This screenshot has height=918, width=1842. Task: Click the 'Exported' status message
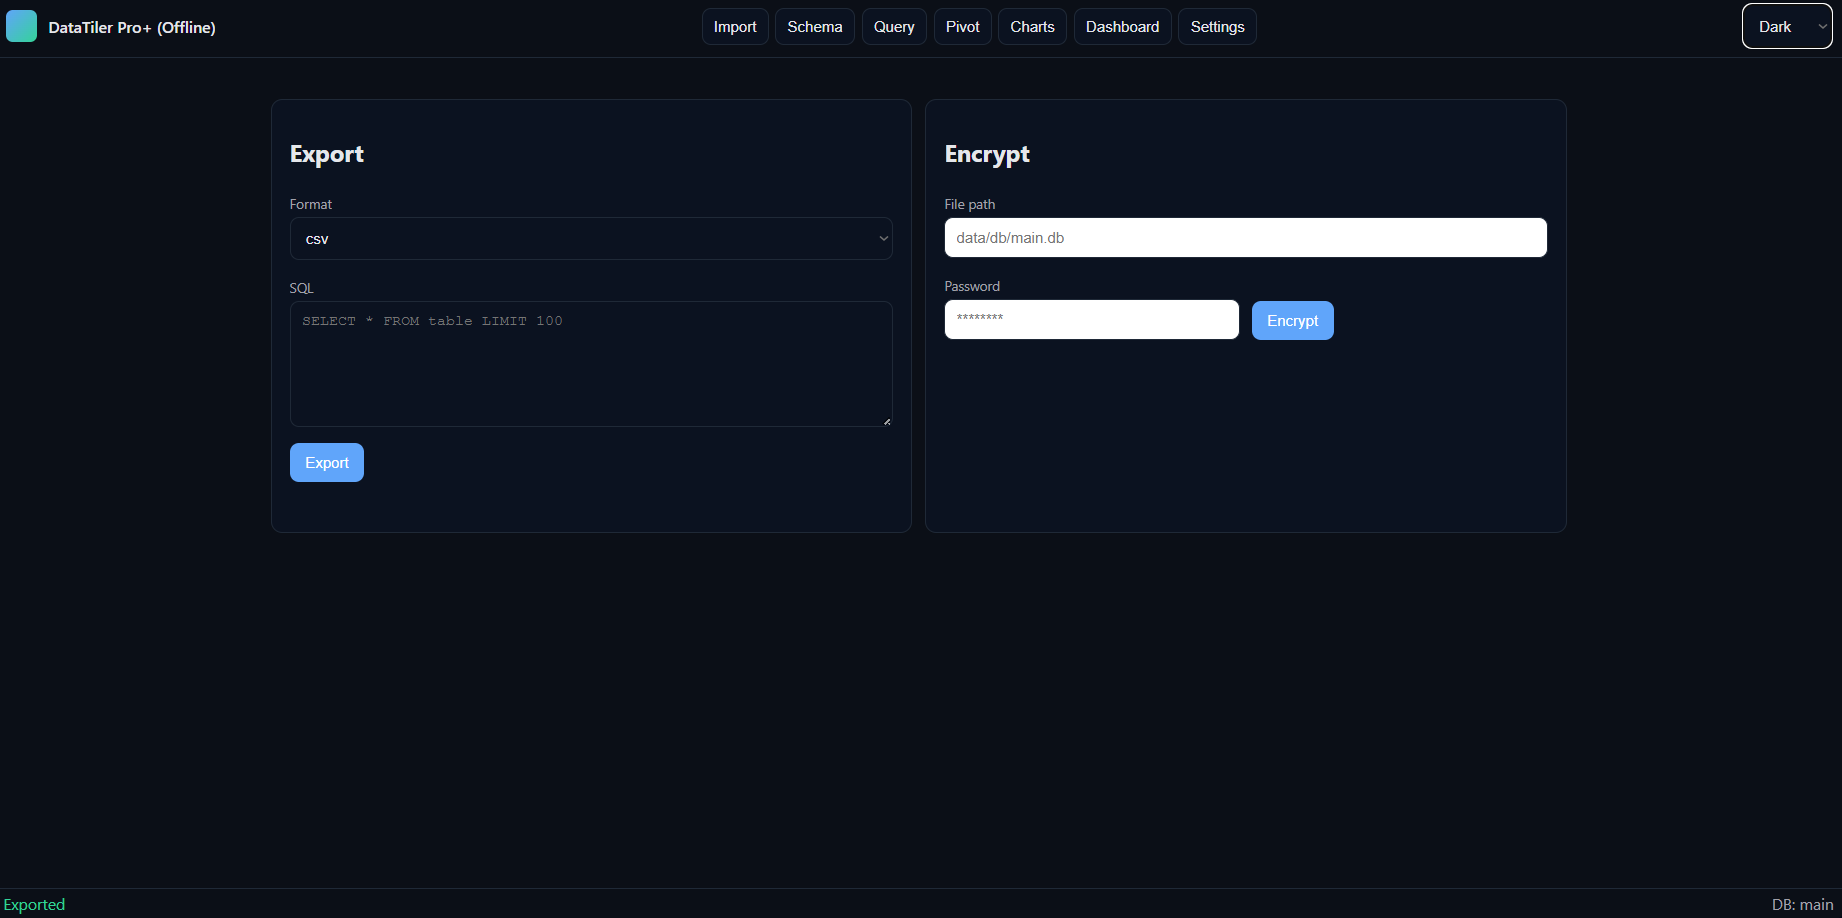(34, 904)
